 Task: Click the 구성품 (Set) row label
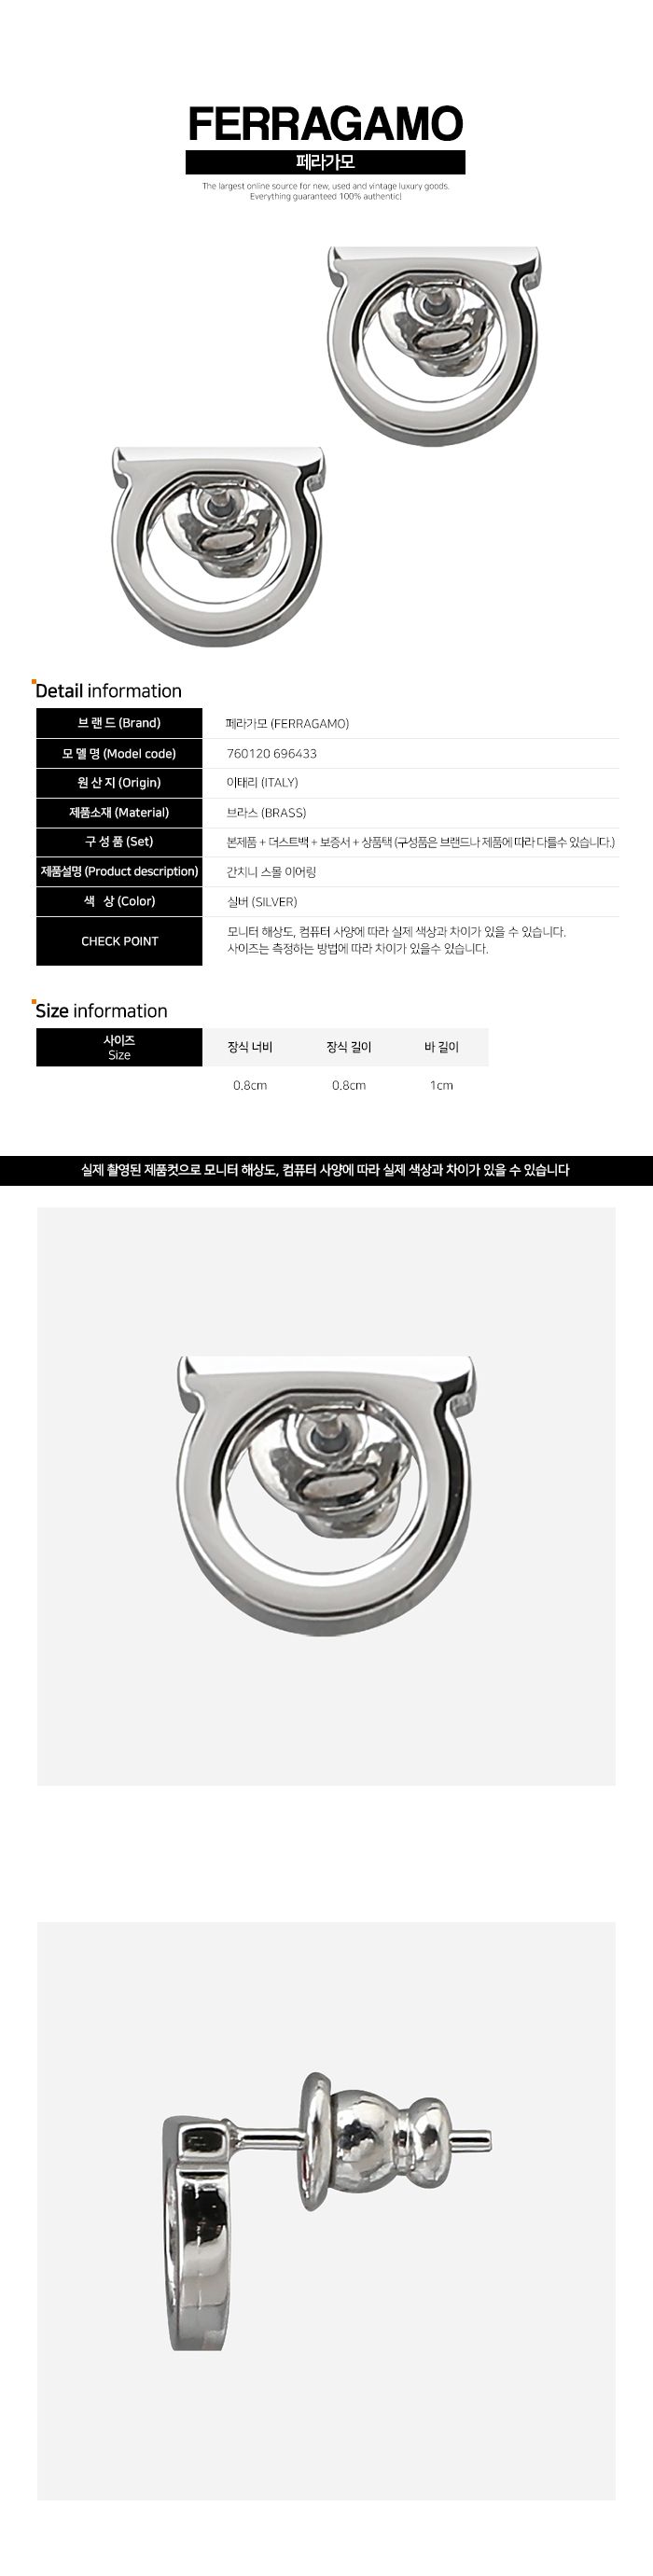(119, 842)
